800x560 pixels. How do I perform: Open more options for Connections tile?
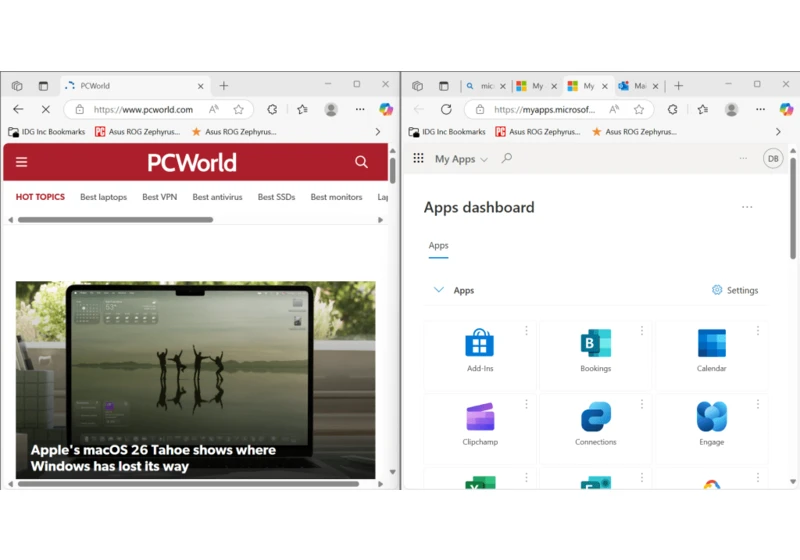click(642, 404)
